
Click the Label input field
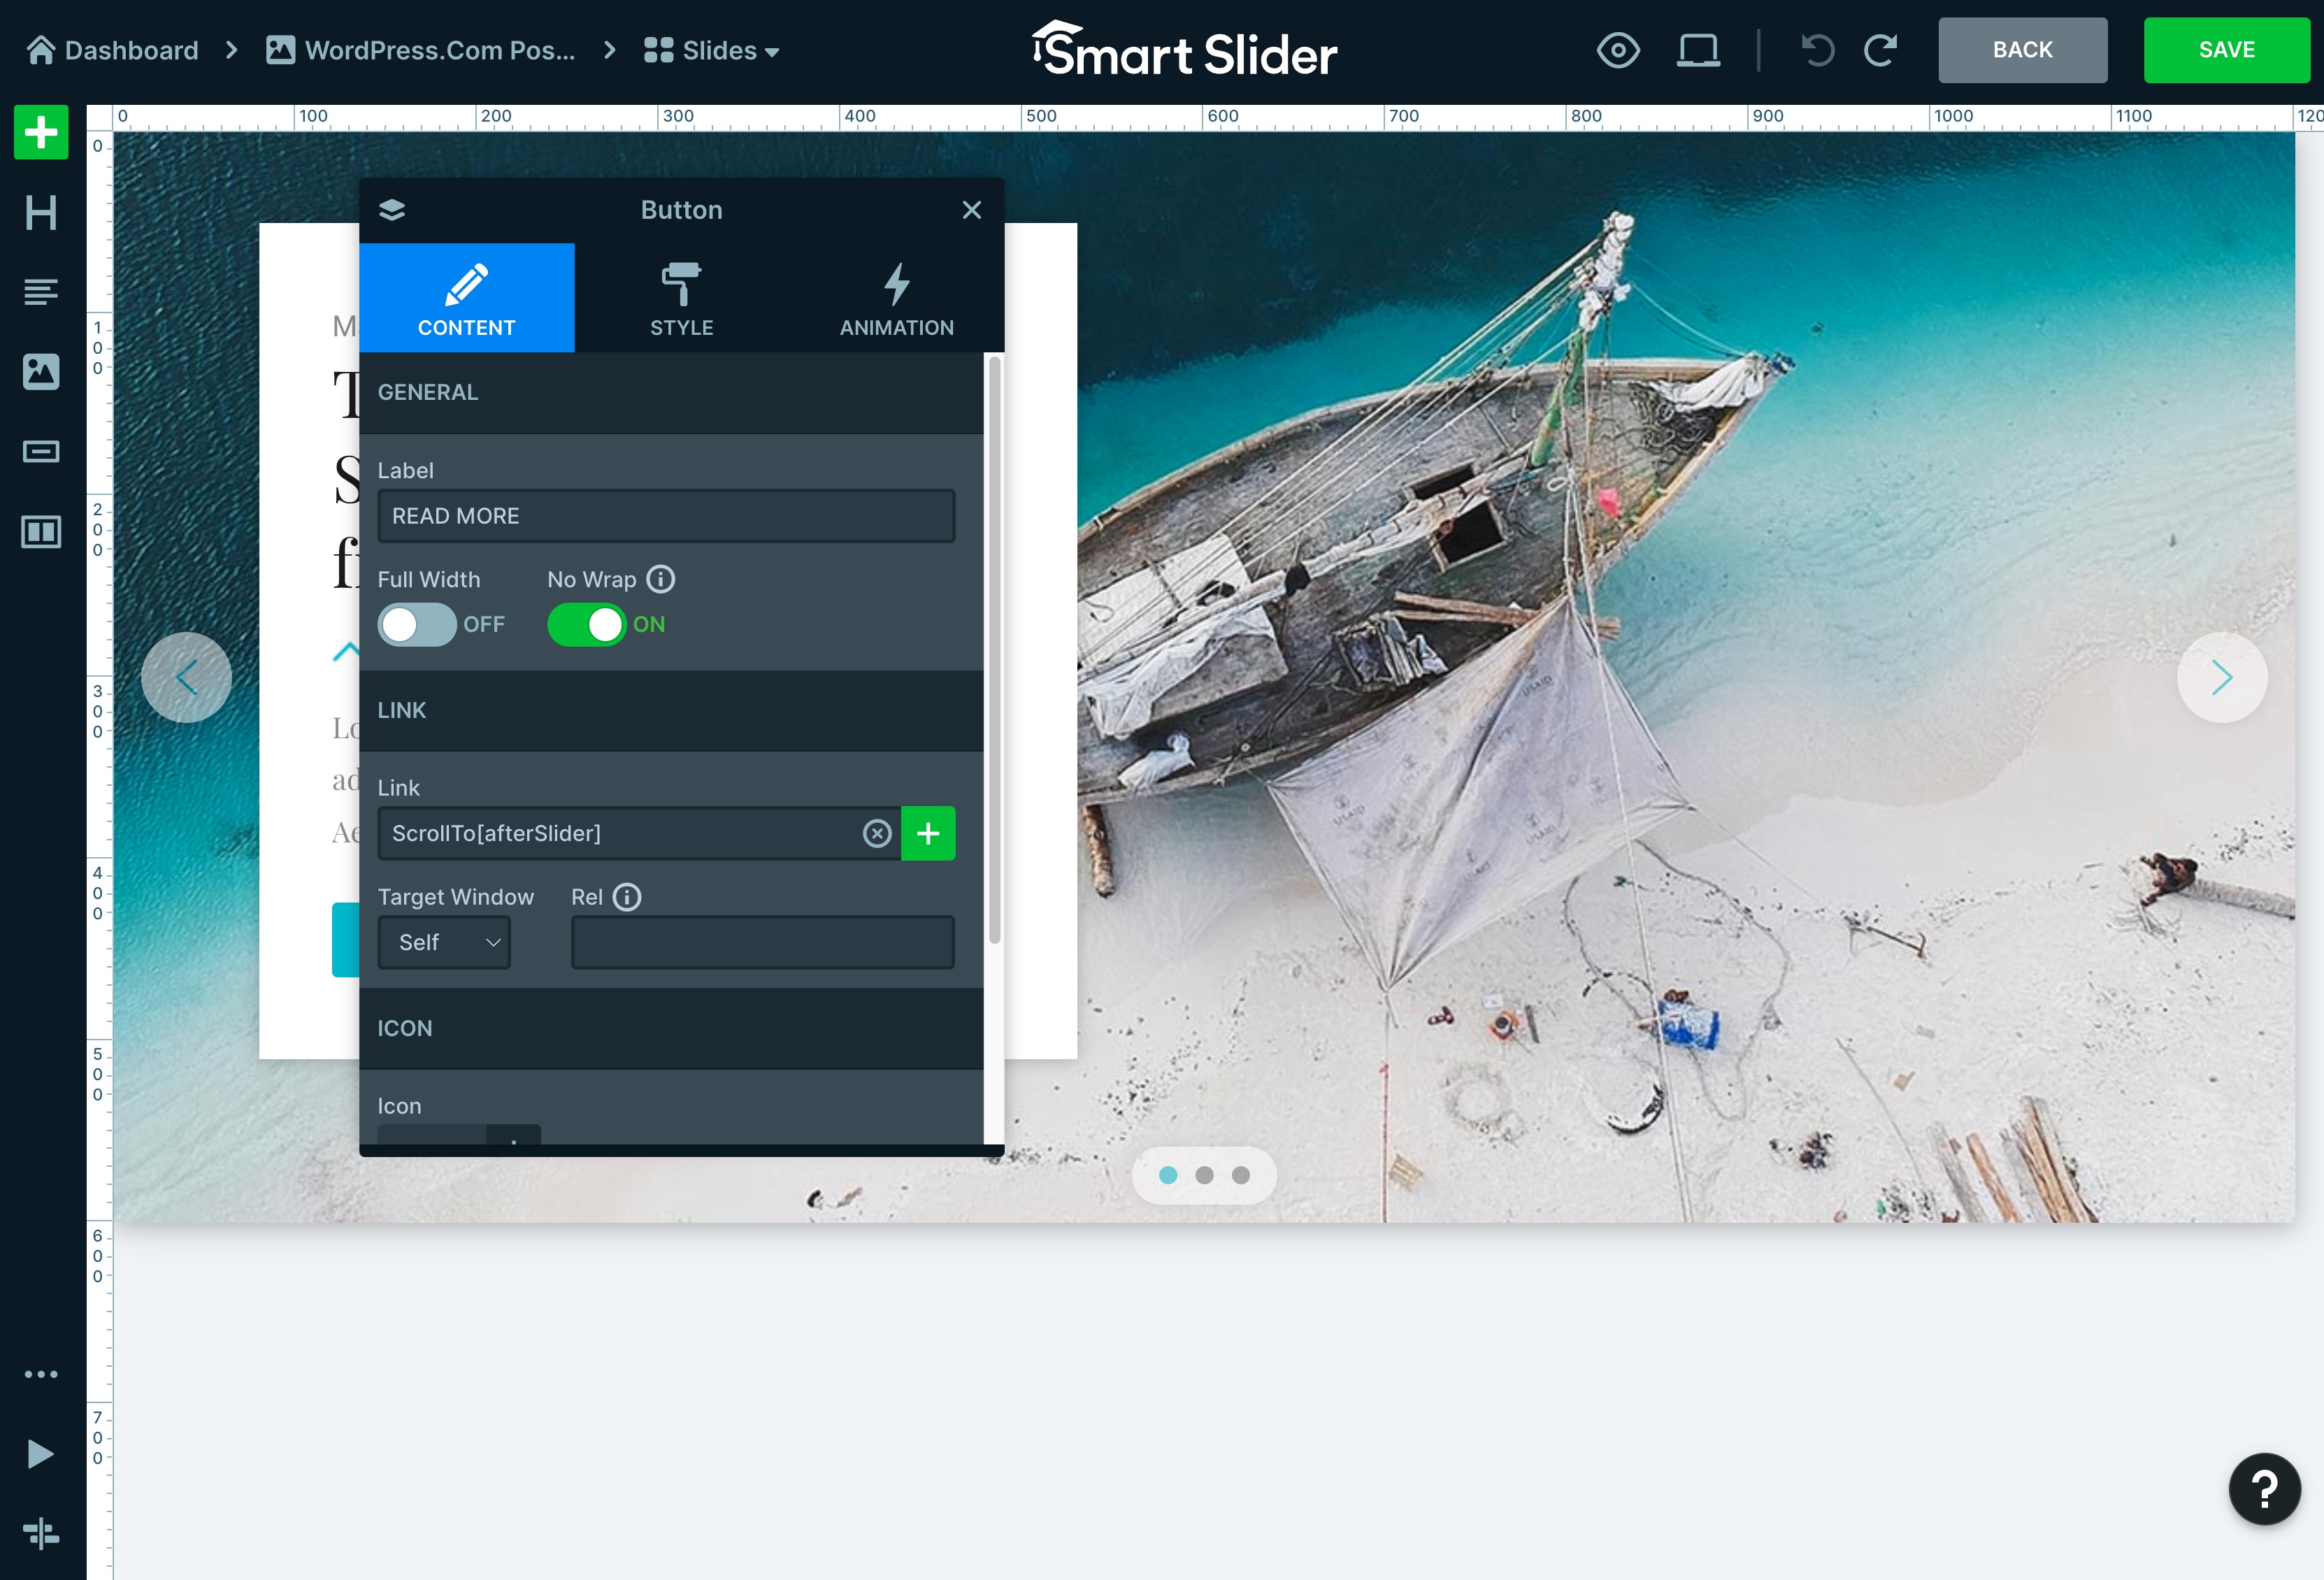[x=666, y=517]
